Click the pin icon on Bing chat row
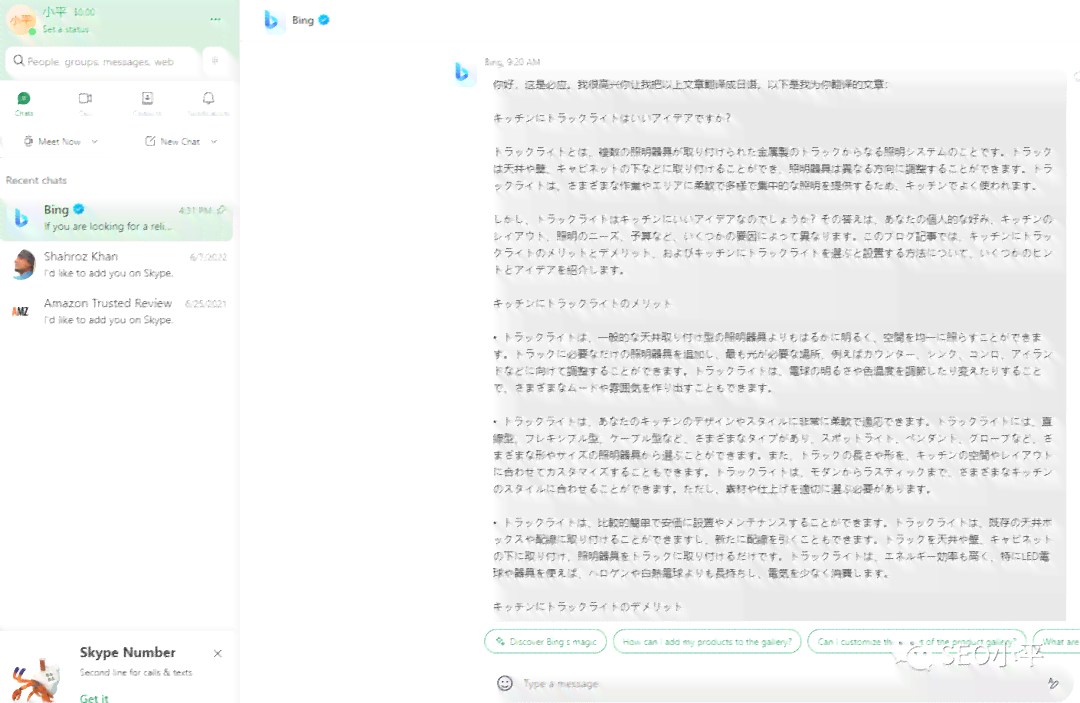Screen dimensions: 1080x703 click(x=222, y=210)
